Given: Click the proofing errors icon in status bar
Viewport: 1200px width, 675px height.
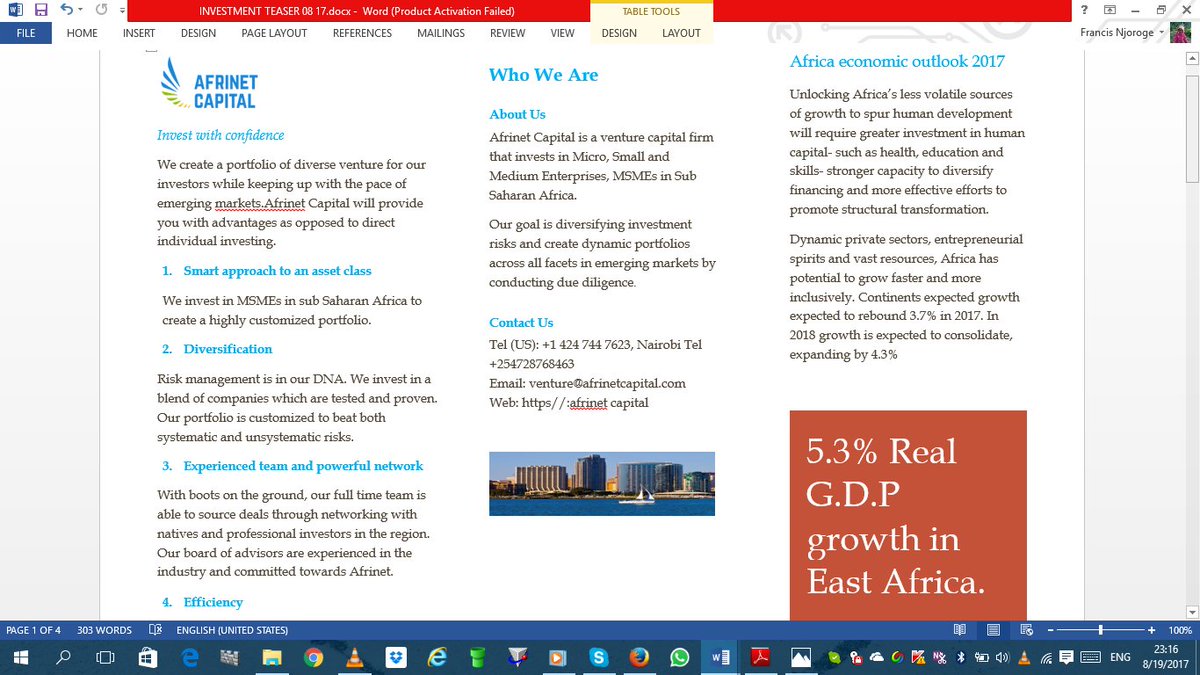Looking at the screenshot, I should coord(155,630).
